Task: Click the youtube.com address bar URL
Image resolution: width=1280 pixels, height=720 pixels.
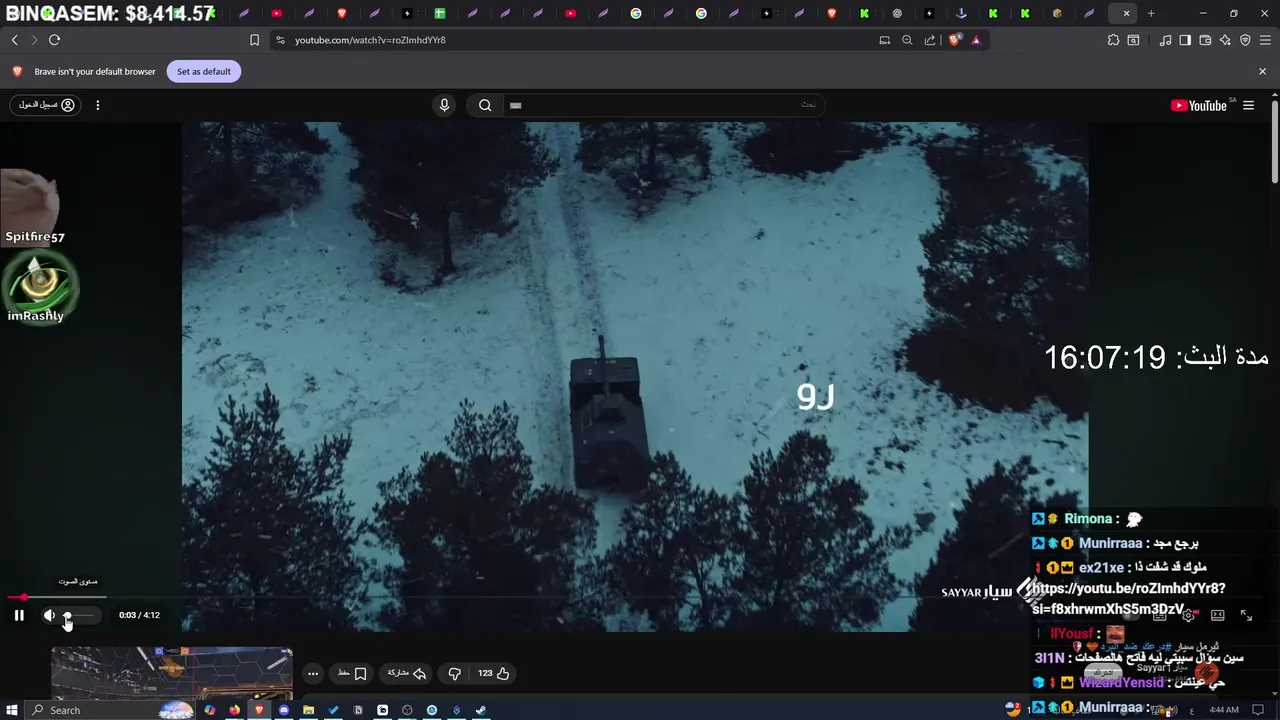Action: 370,40
